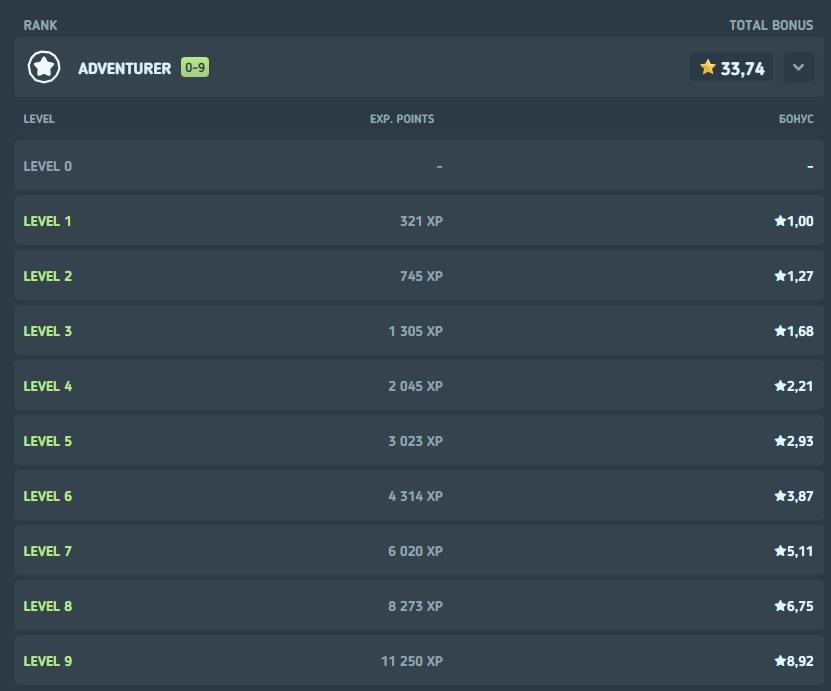Click the LEVEL column header
The image size is (831, 691).
pyautogui.click(x=39, y=119)
